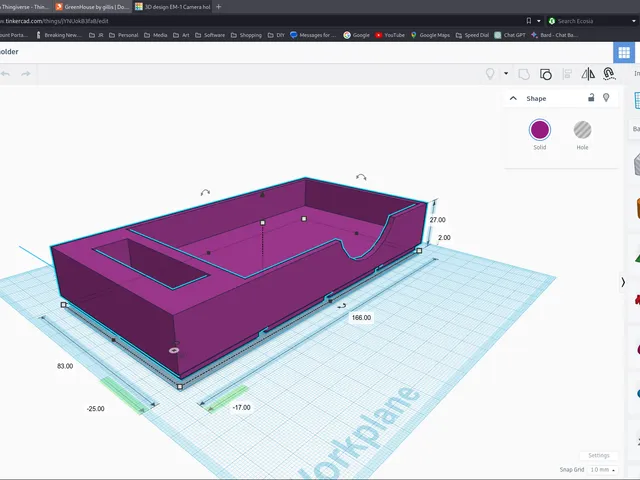Open the Shopping bookmarks folder
The width and height of the screenshot is (640, 480).
(246, 35)
